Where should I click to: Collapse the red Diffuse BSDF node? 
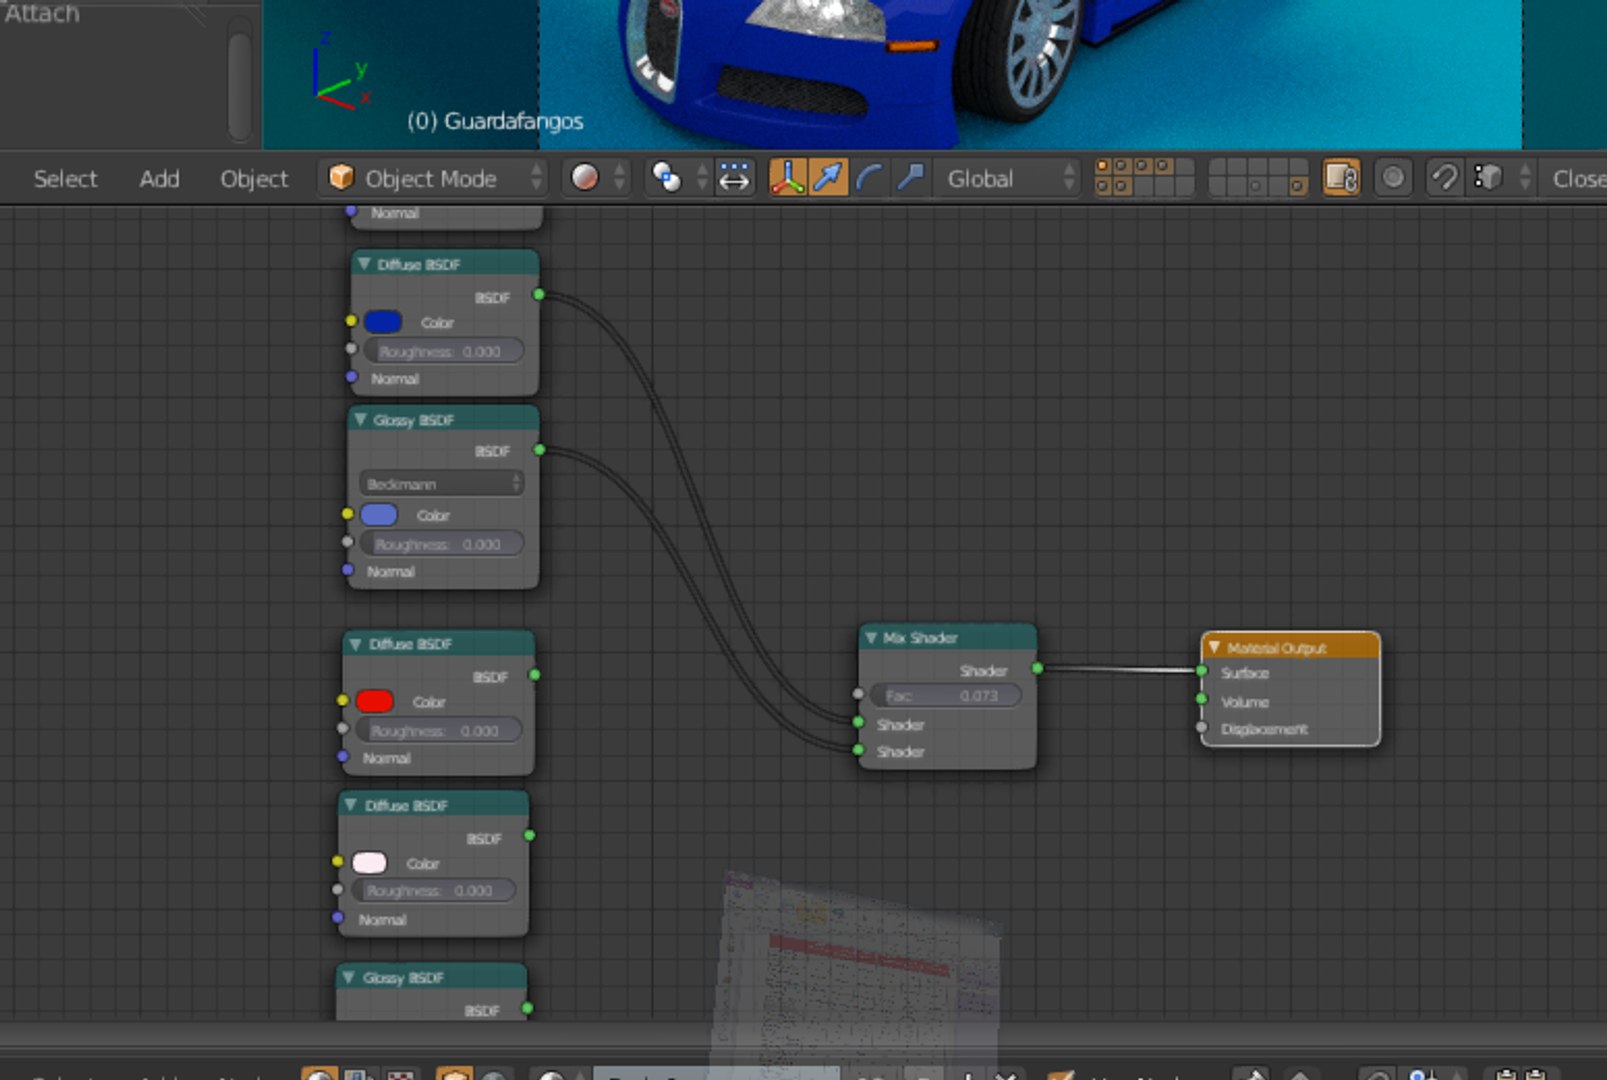click(355, 644)
